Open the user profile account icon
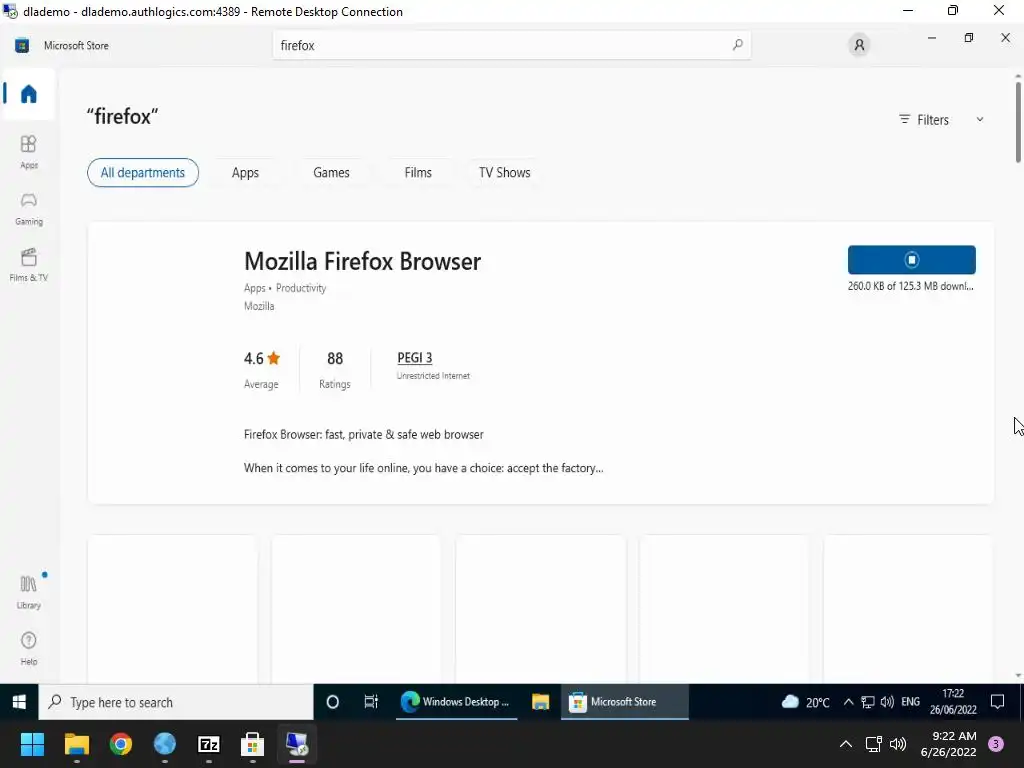Viewport: 1024px width, 768px height. (859, 45)
